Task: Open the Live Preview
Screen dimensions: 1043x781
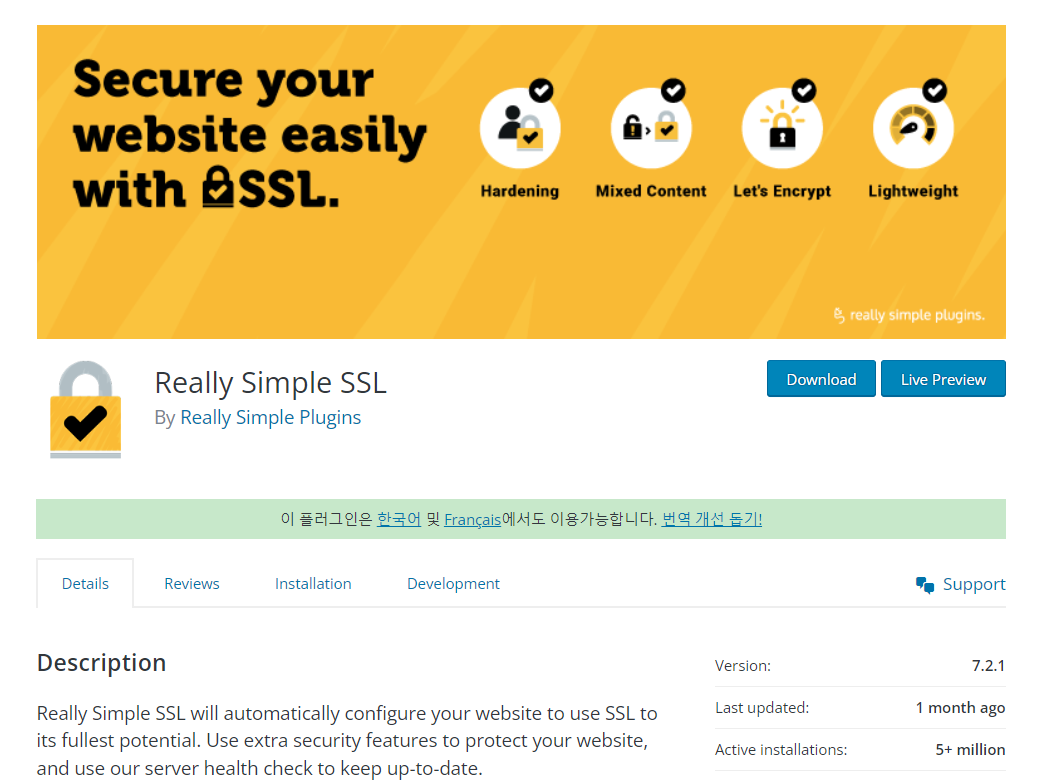Action: click(x=943, y=378)
